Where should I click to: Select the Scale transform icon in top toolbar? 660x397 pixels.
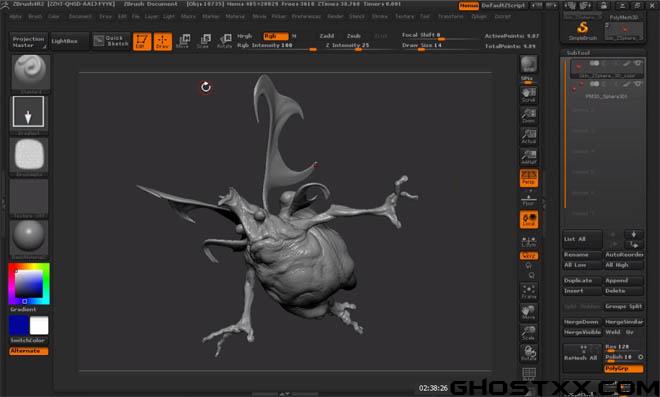(204, 41)
